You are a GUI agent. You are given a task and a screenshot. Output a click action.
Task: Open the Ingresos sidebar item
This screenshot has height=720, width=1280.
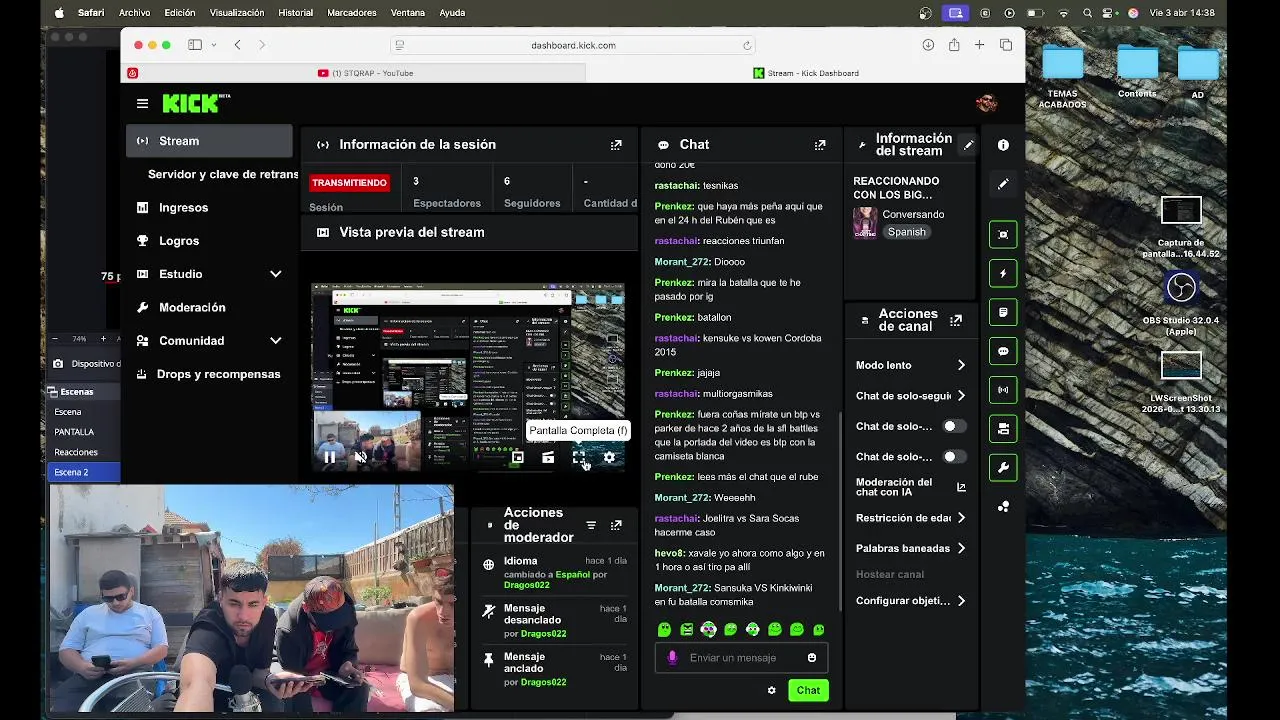(x=209, y=208)
